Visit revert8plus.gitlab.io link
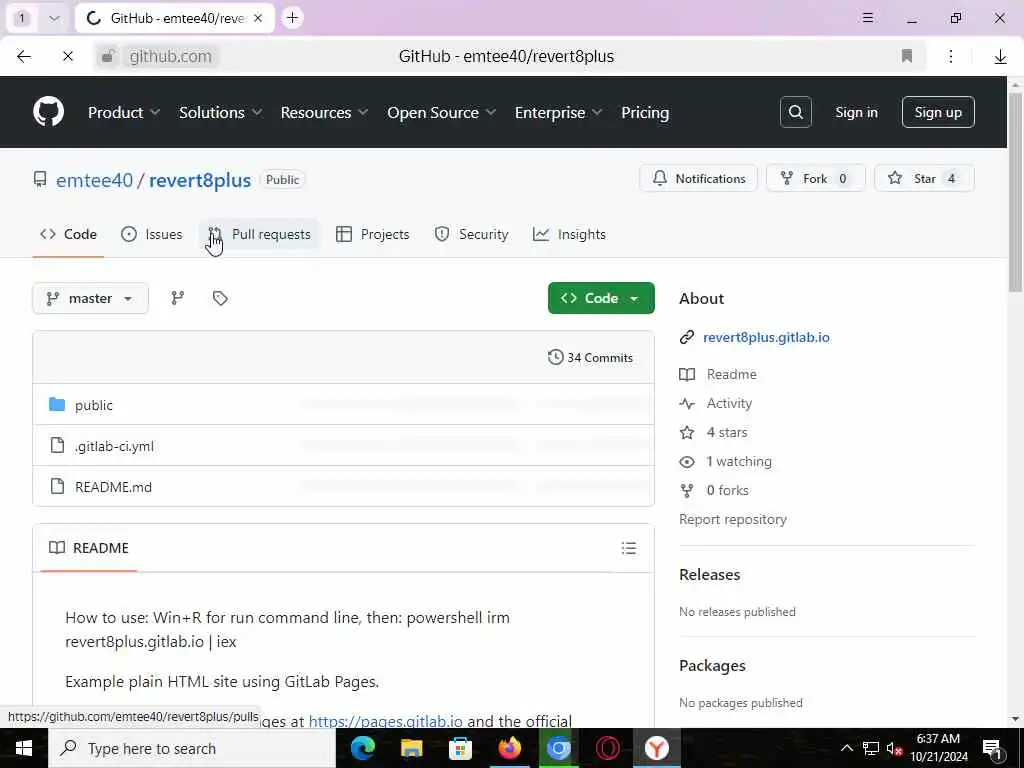Screen dimensions: 1024x768 [766, 338]
